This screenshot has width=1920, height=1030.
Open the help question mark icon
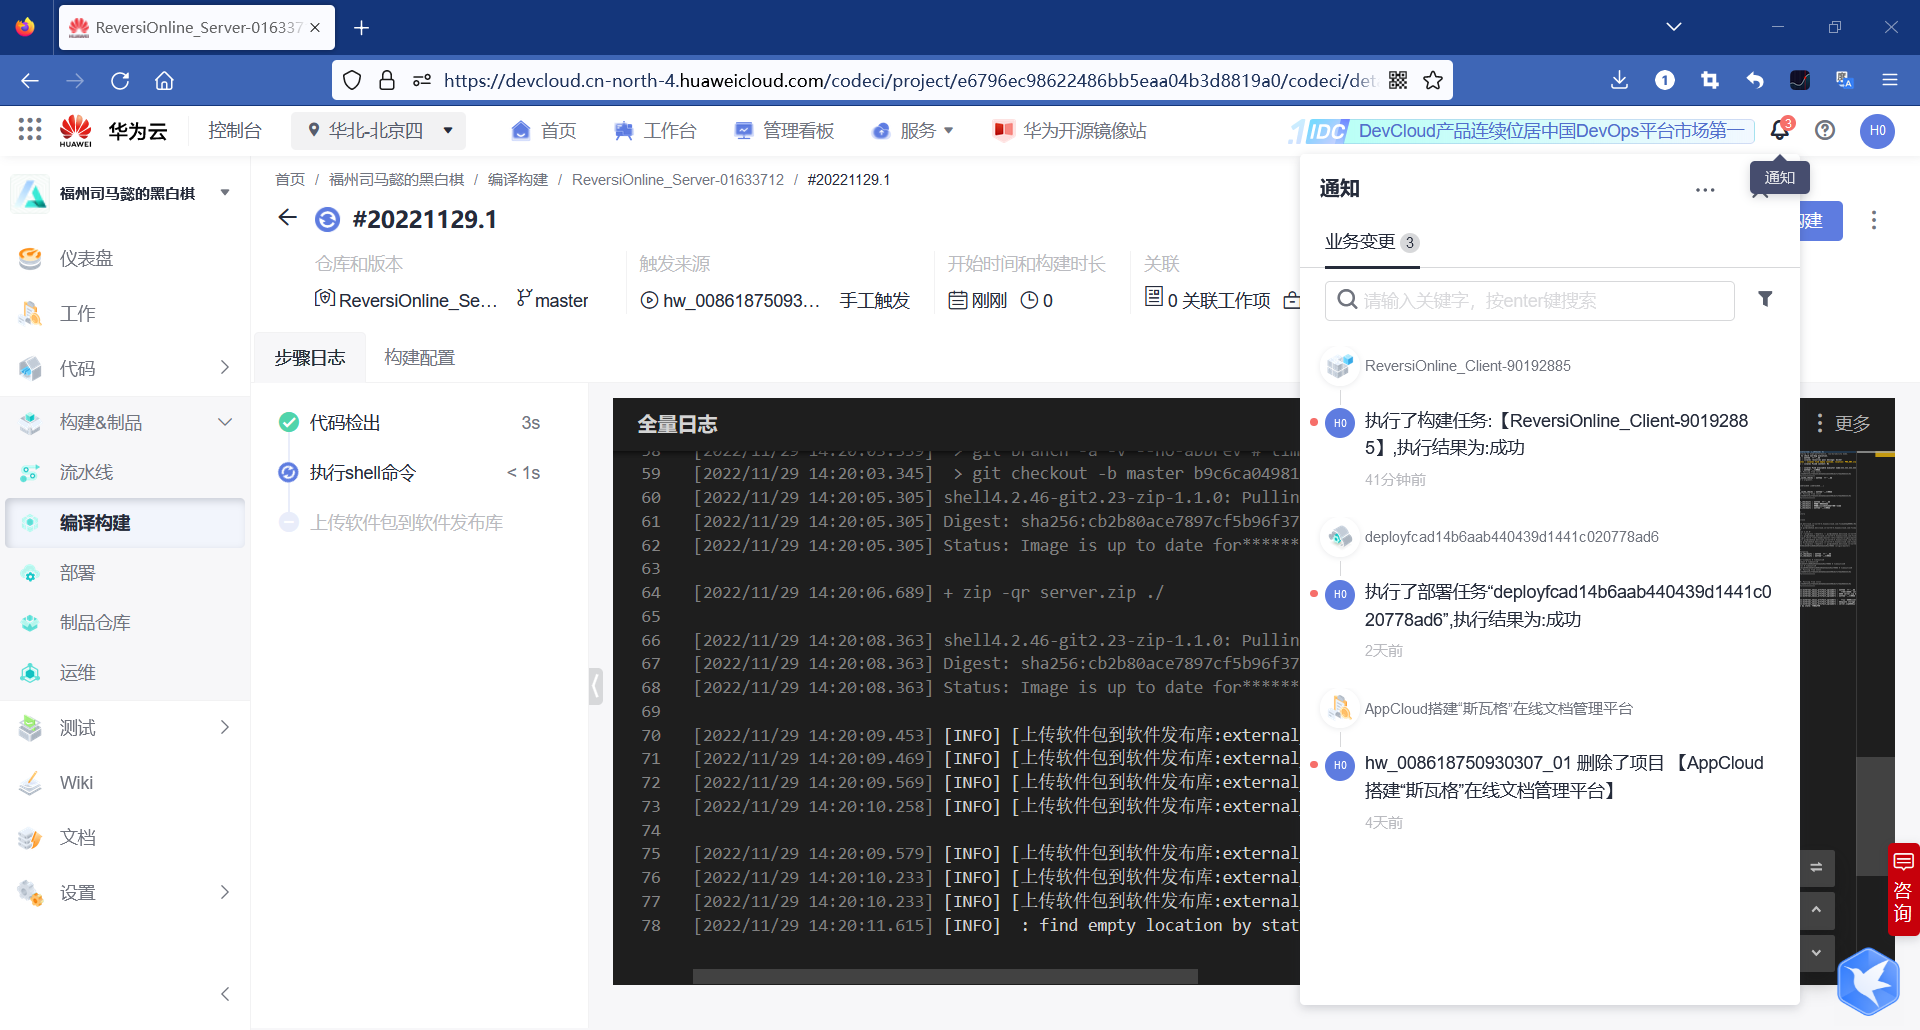pos(1825,130)
